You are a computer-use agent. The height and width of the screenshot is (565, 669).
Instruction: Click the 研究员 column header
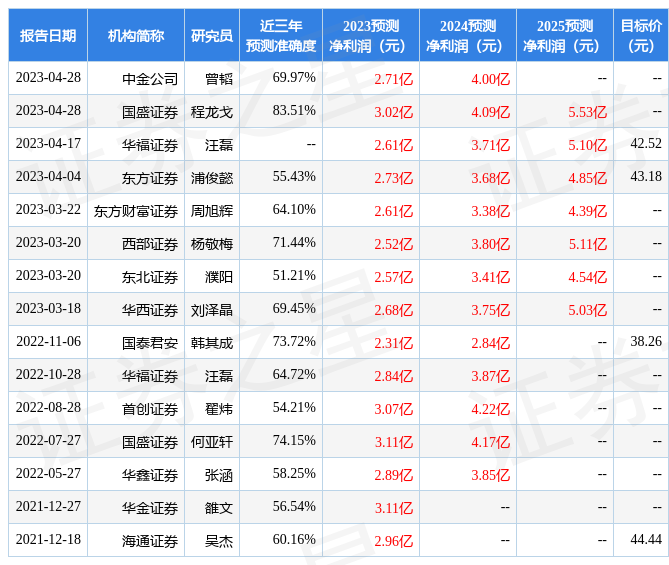point(212,35)
